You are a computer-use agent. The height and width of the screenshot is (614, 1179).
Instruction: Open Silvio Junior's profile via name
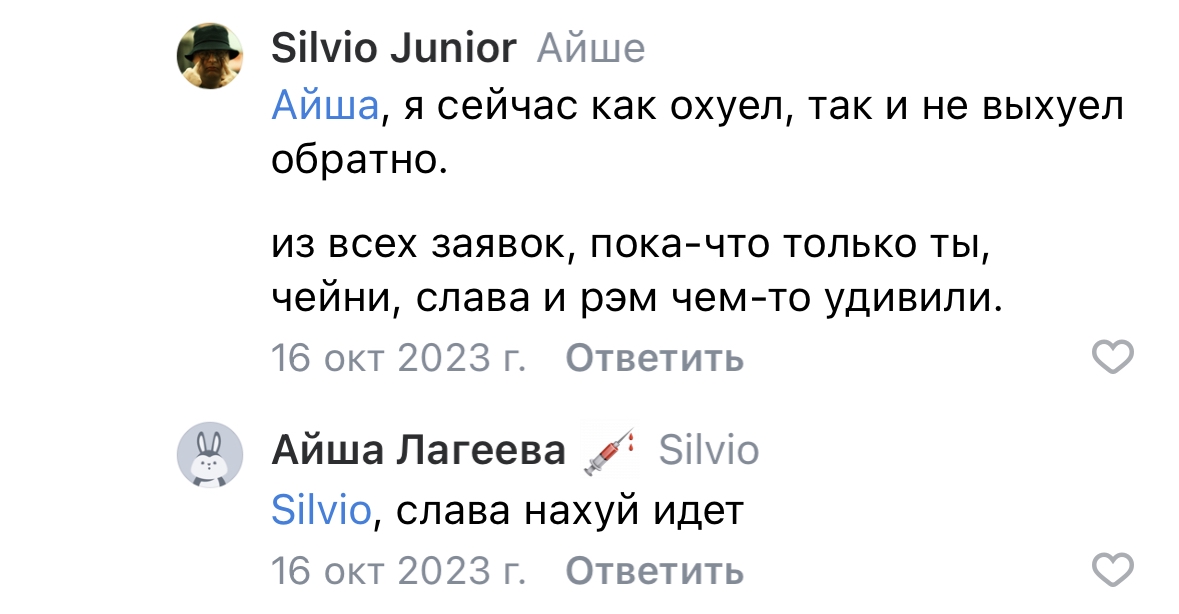click(393, 48)
